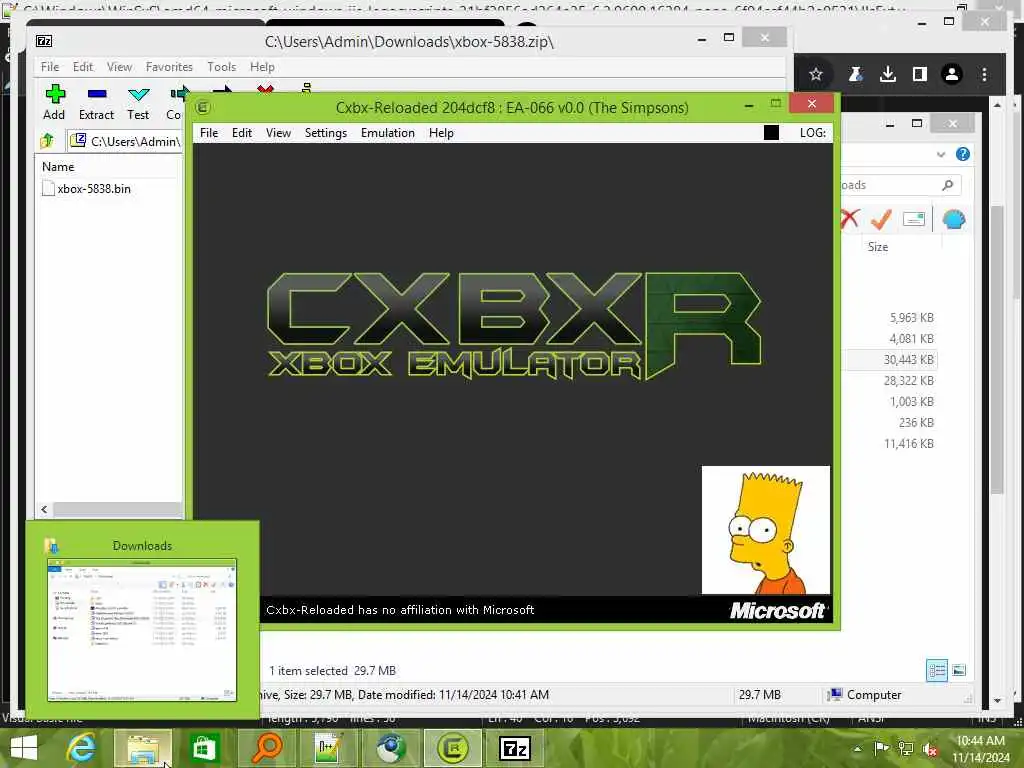
Task: Click the bookmark star icon in browser
Action: click(816, 74)
